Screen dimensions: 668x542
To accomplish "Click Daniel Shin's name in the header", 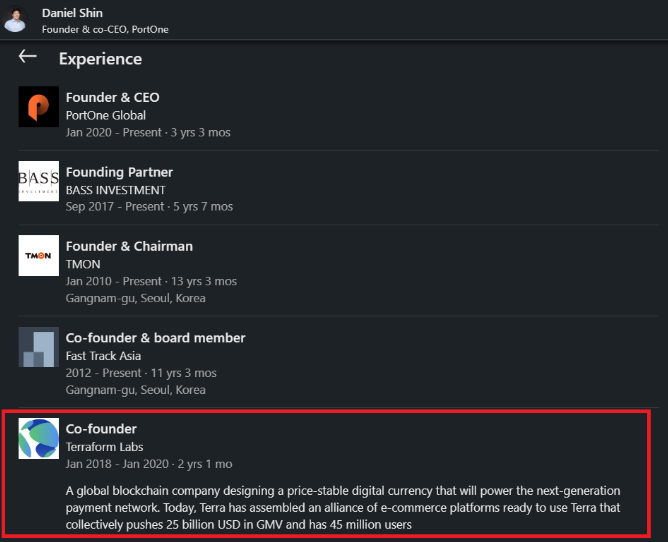I will coord(74,13).
